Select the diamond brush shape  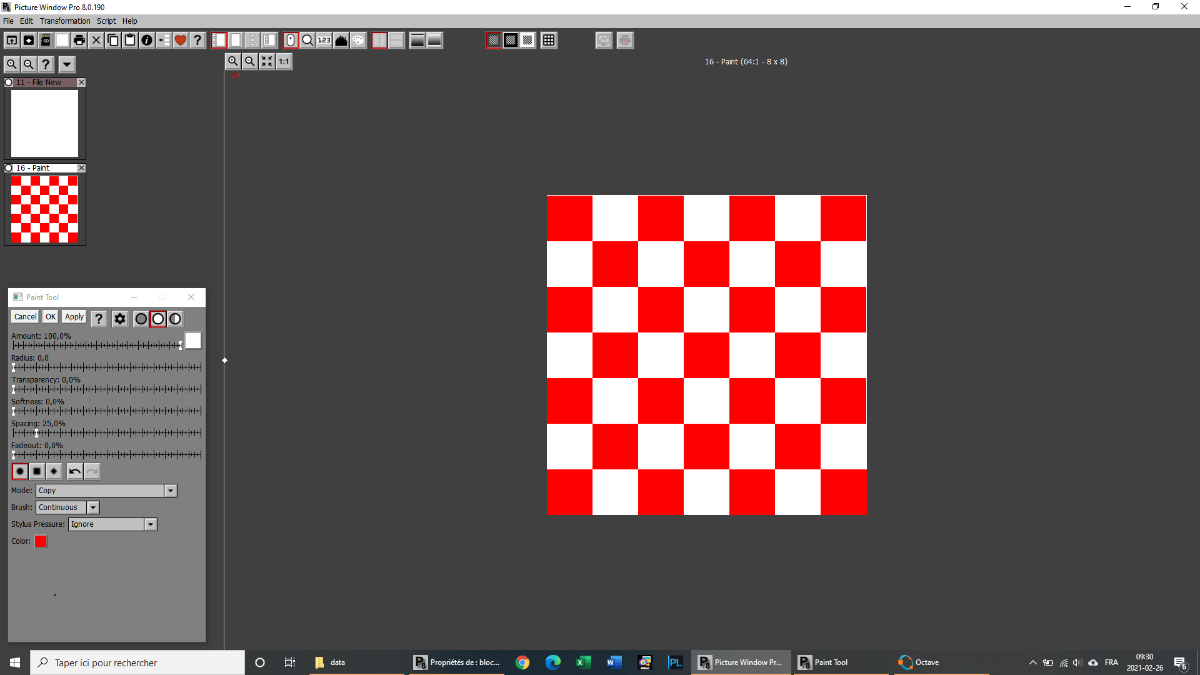tap(54, 471)
